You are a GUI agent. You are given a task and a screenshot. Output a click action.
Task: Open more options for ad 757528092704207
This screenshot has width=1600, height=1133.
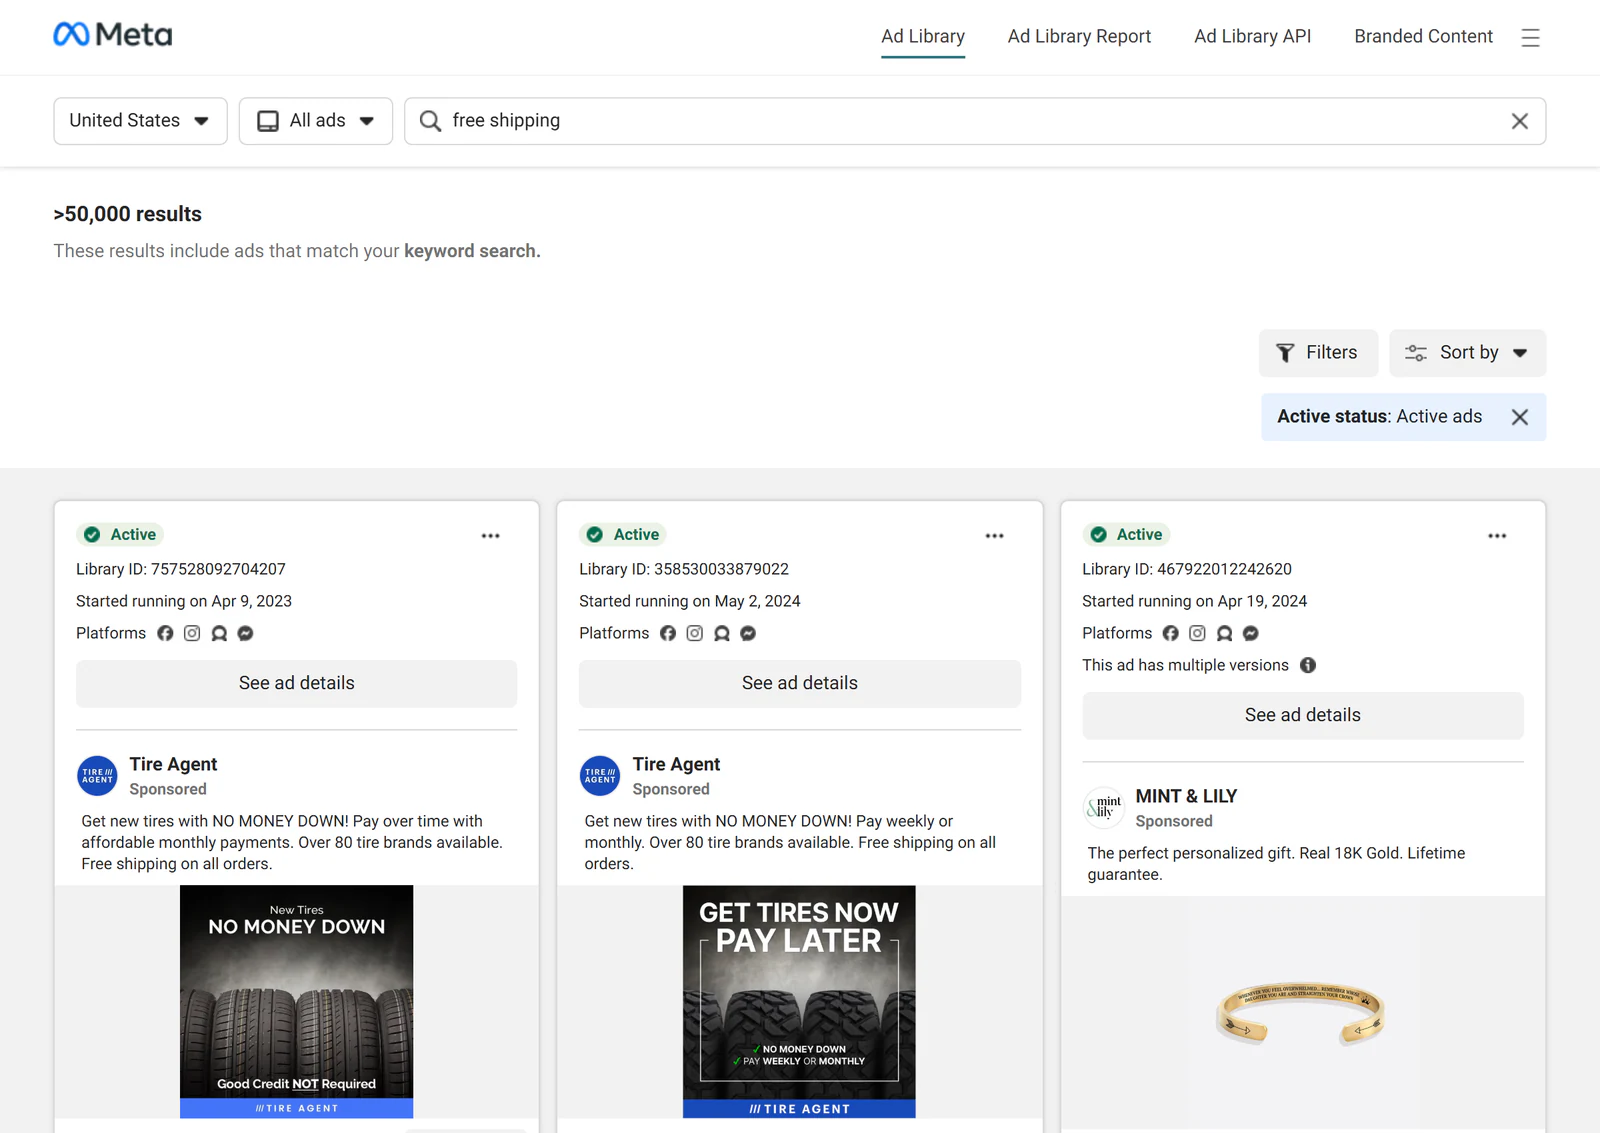490,536
